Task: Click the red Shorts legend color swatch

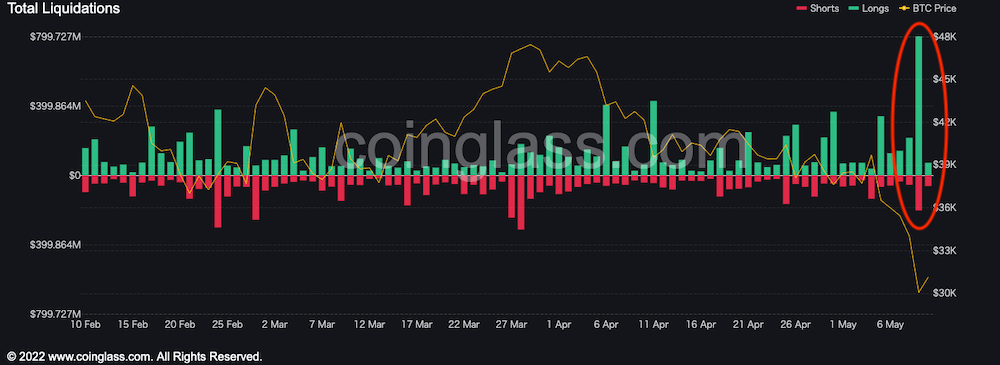Action: point(802,8)
